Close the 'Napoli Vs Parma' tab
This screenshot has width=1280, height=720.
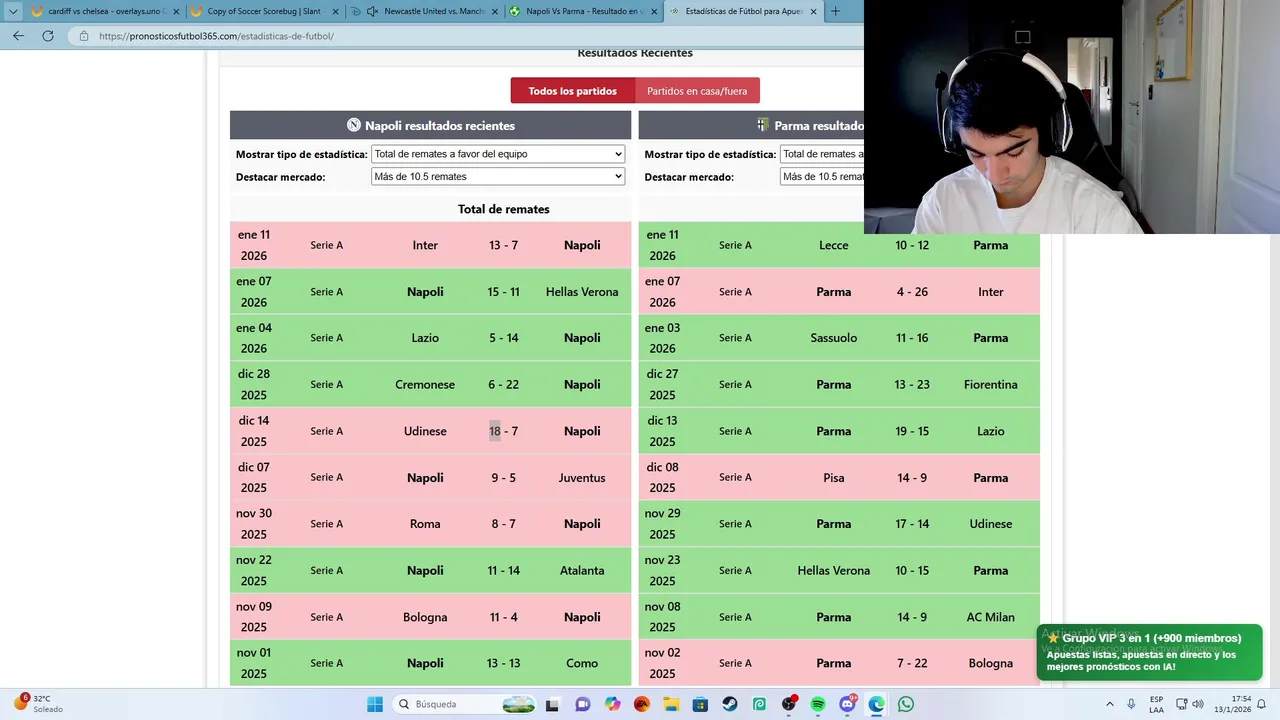click(652, 11)
